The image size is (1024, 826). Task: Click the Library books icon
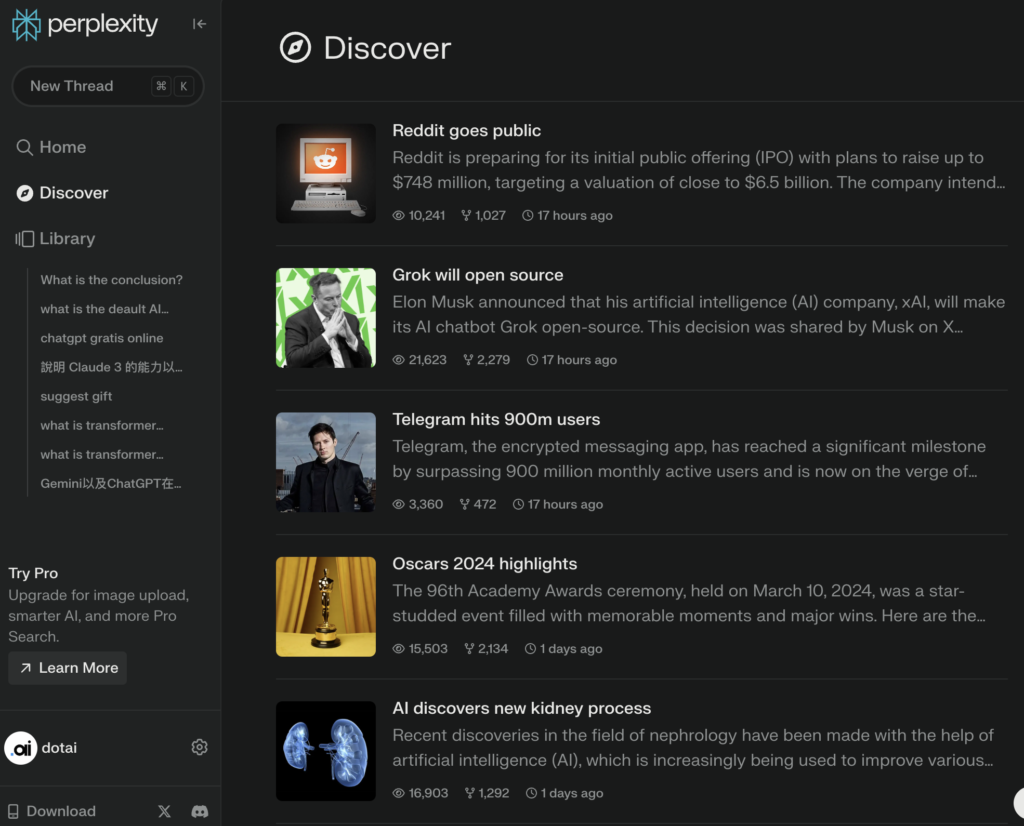pos(25,239)
